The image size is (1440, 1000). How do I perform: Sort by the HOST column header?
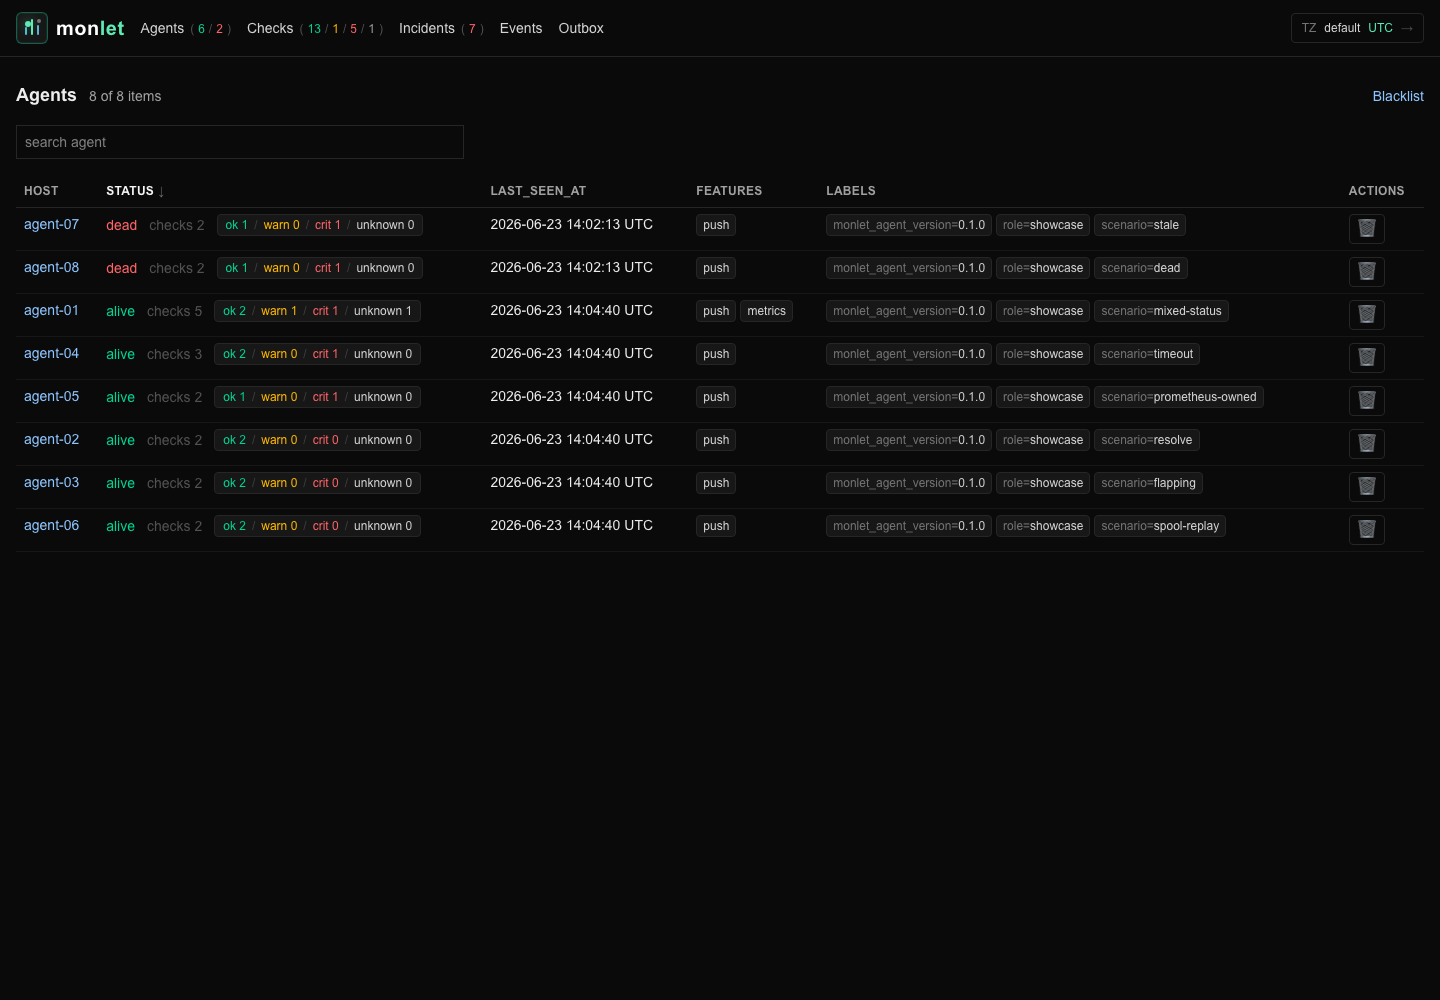(41, 191)
